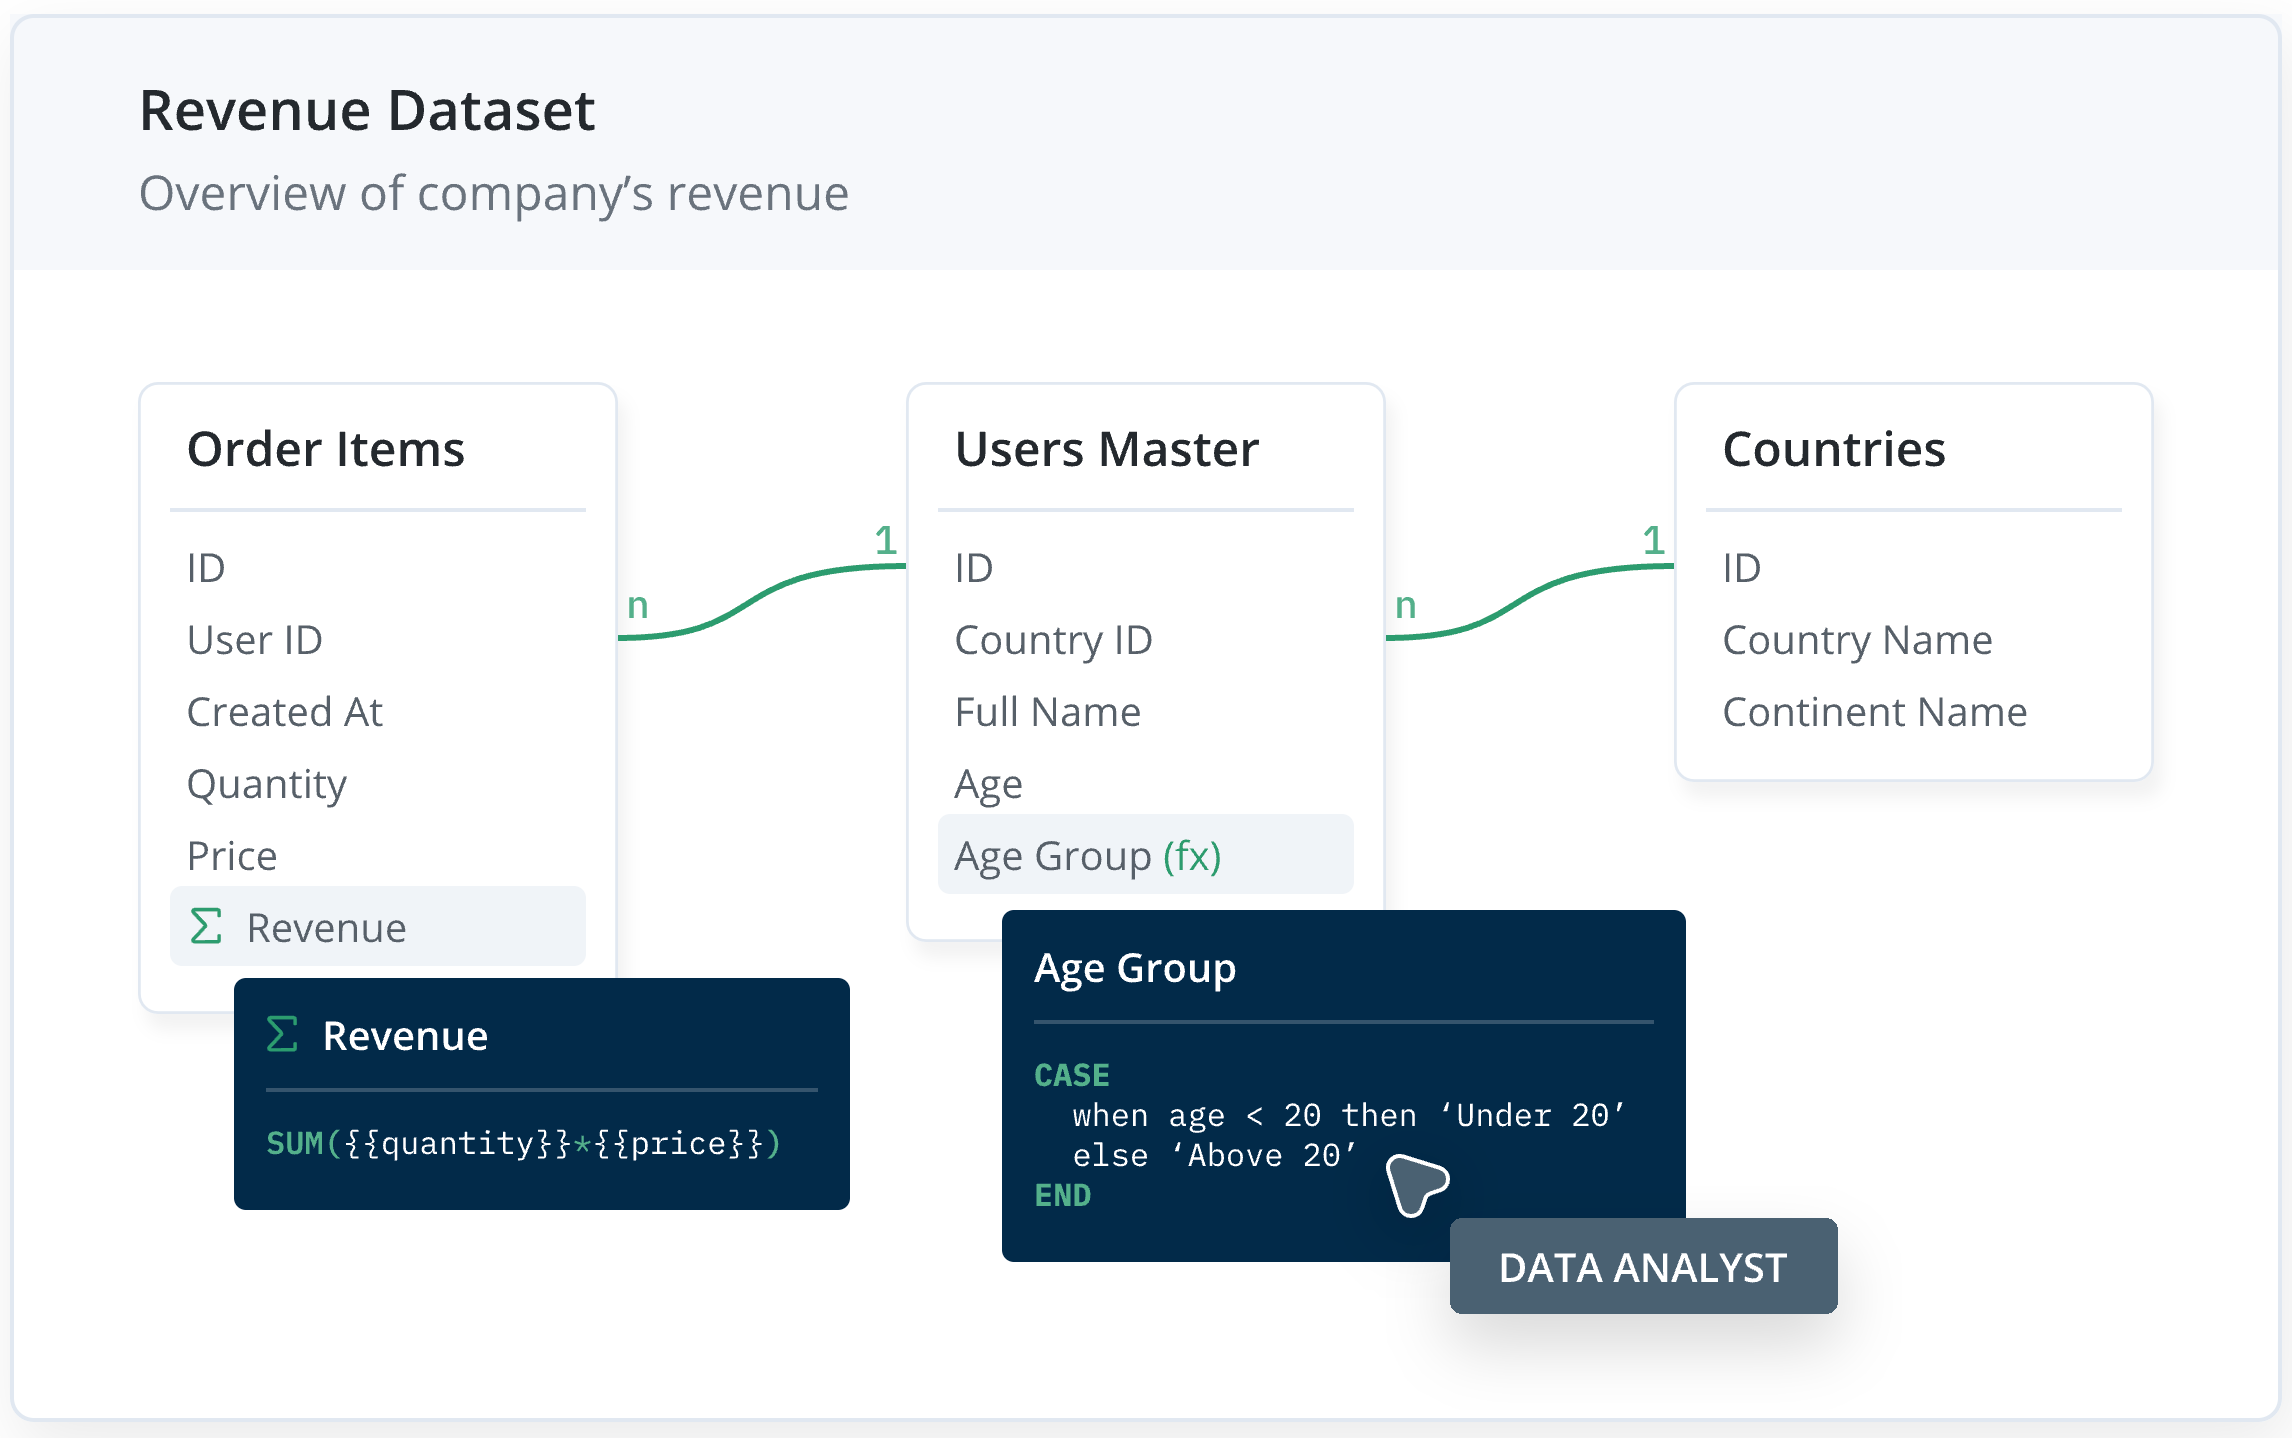Select ID field in Users Master
The image size is (2292, 1438).
click(x=974, y=568)
